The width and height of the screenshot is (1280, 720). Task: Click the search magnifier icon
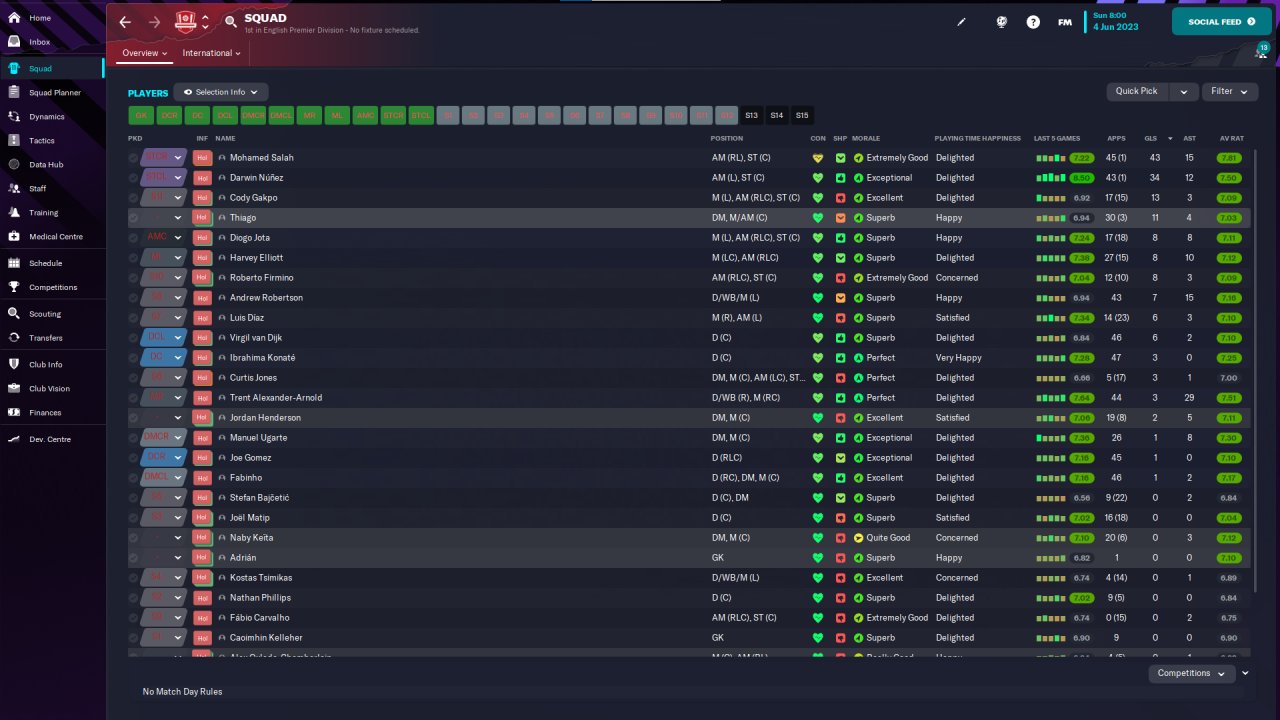[231, 21]
